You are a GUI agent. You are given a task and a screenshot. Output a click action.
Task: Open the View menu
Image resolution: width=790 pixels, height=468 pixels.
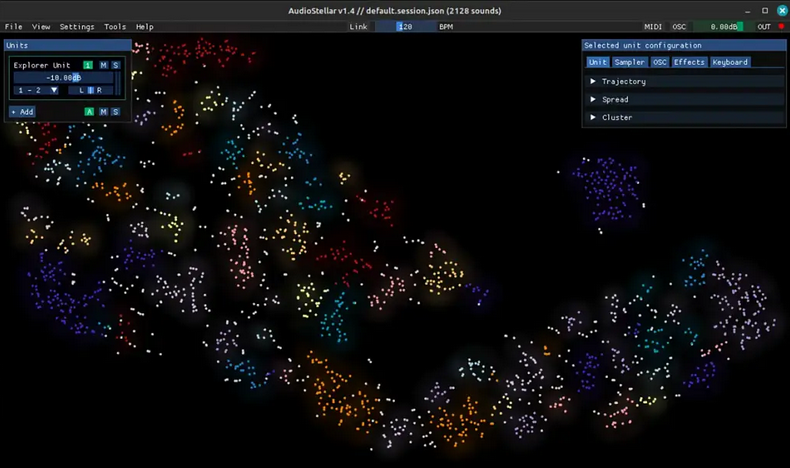click(41, 27)
